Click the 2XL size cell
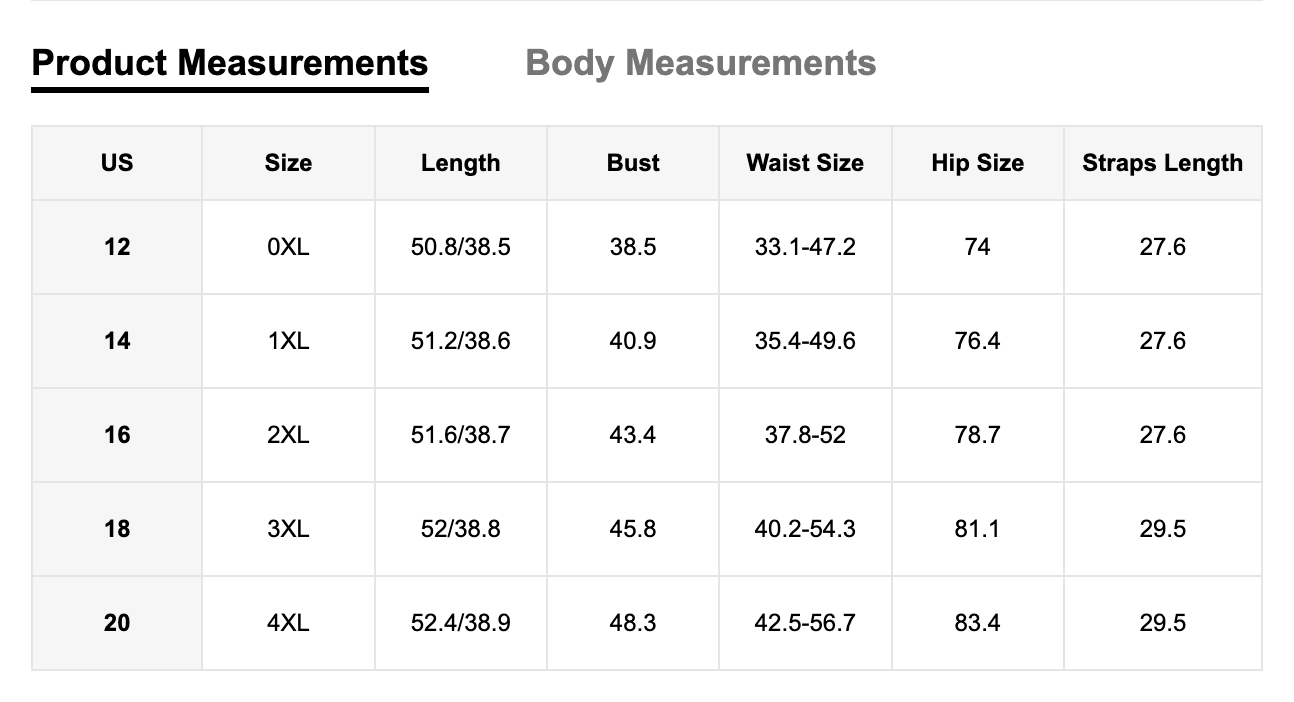This screenshot has width=1294, height=702. (288, 435)
